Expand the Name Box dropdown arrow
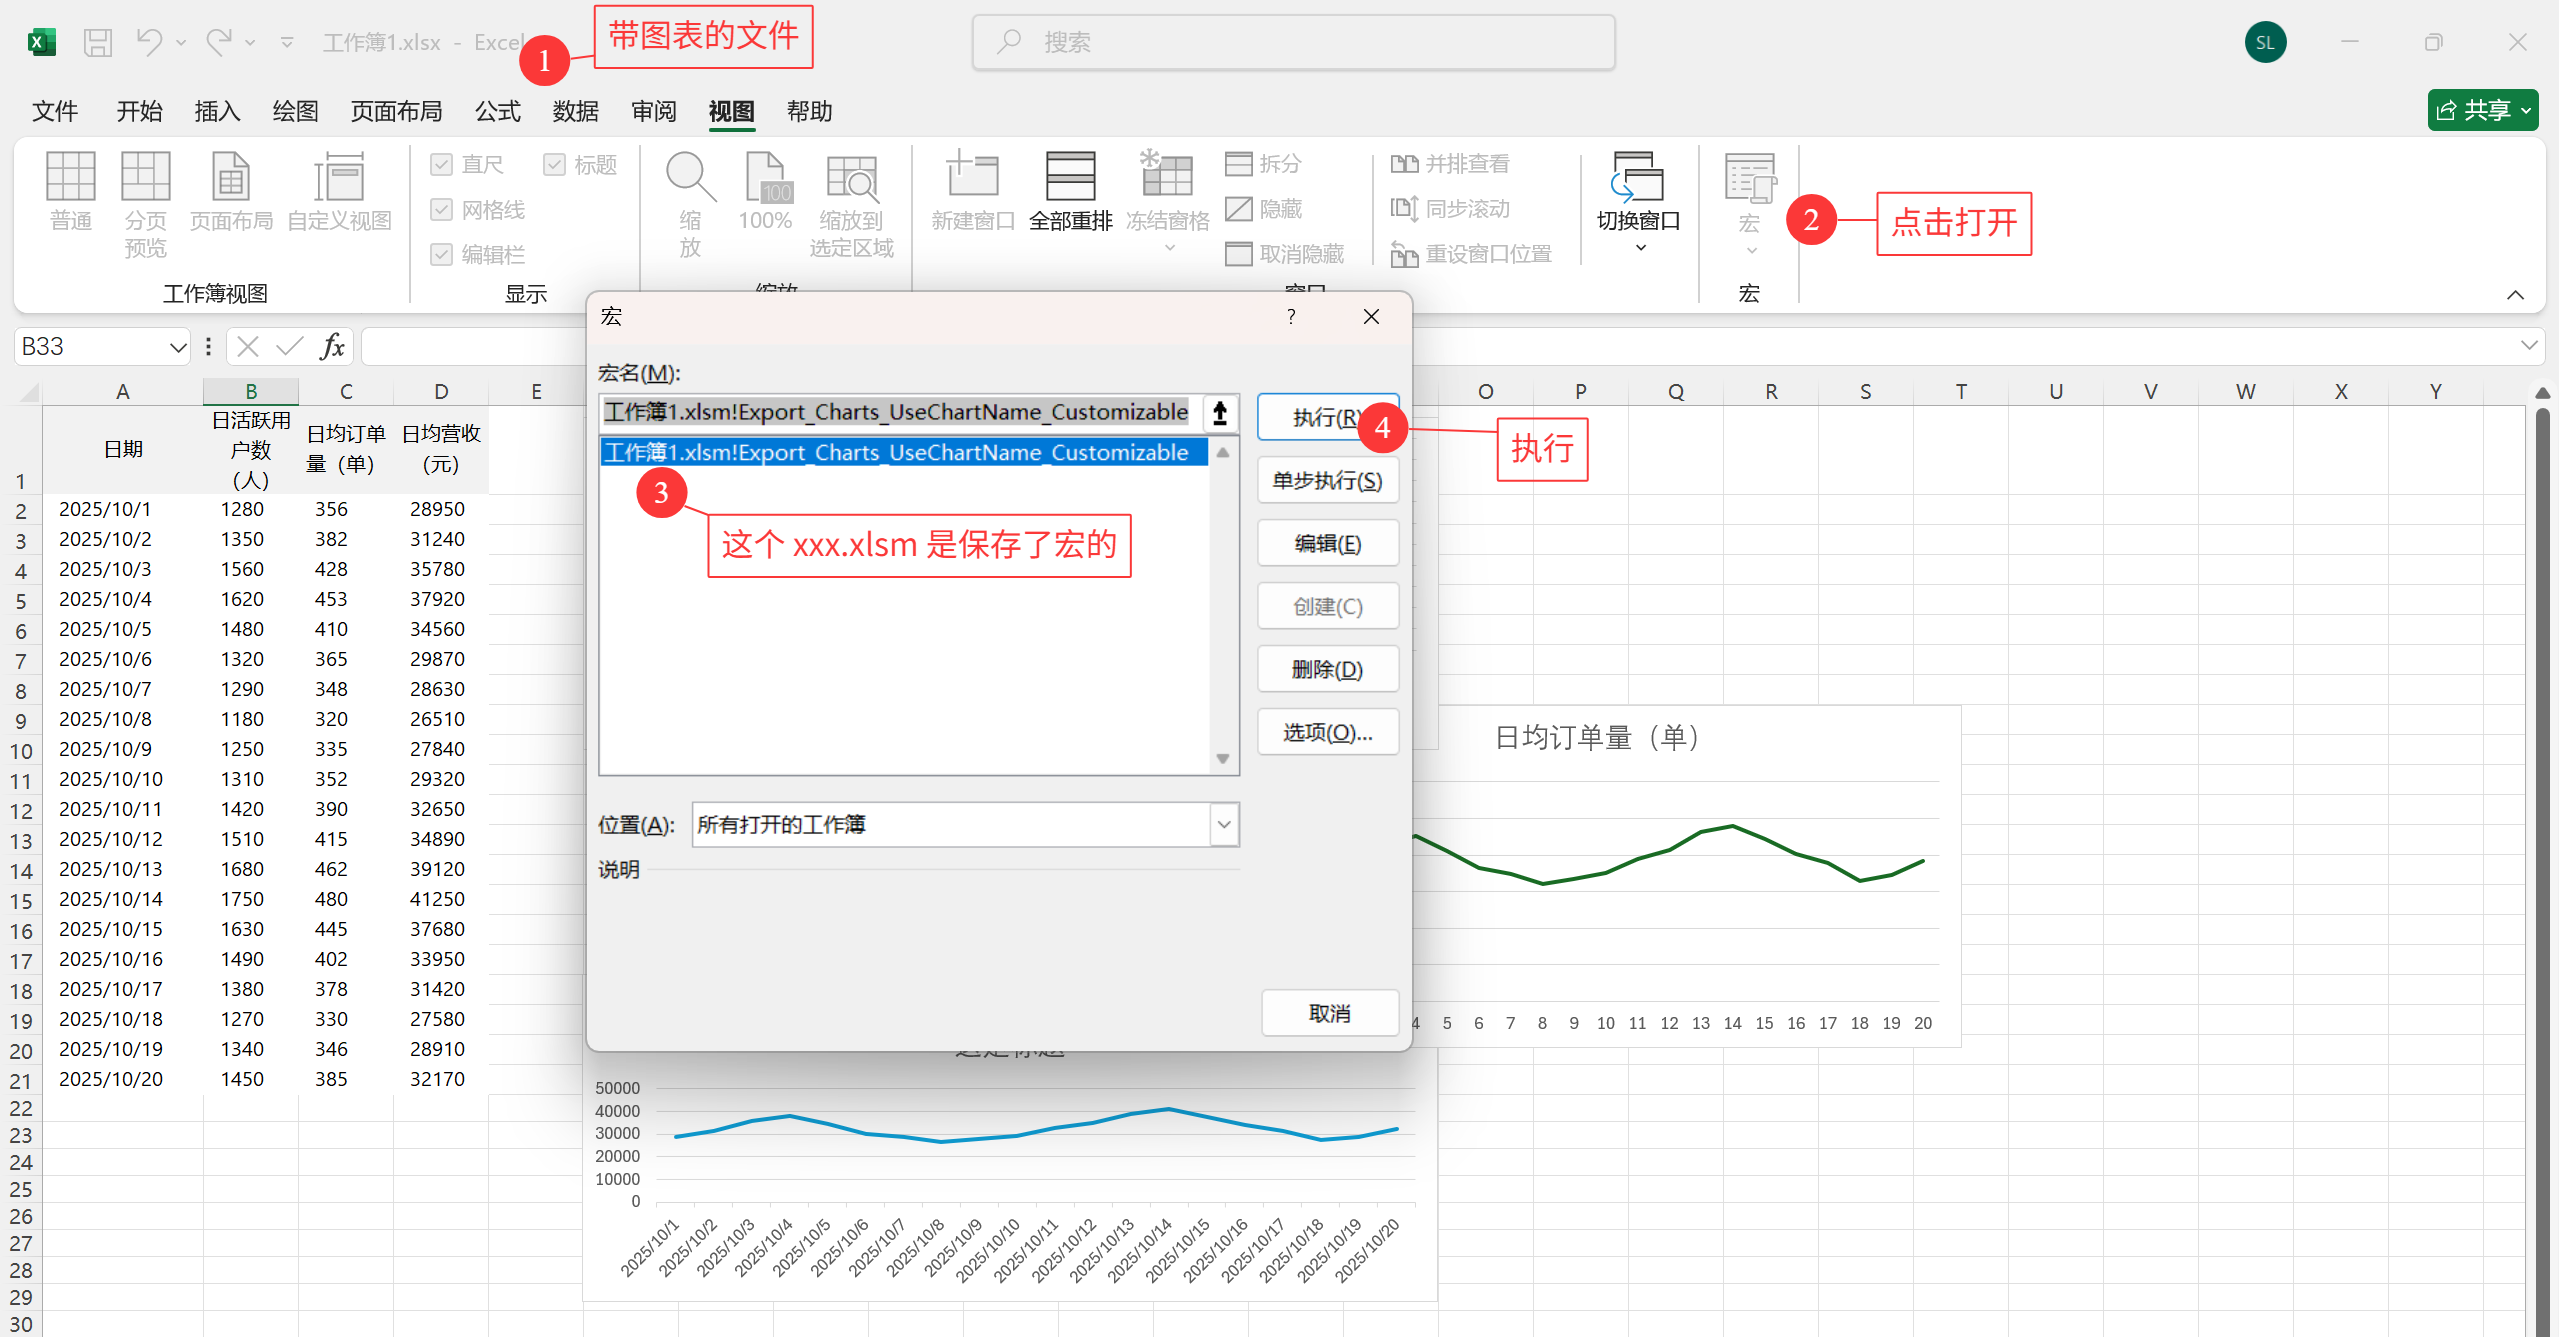 coord(177,347)
